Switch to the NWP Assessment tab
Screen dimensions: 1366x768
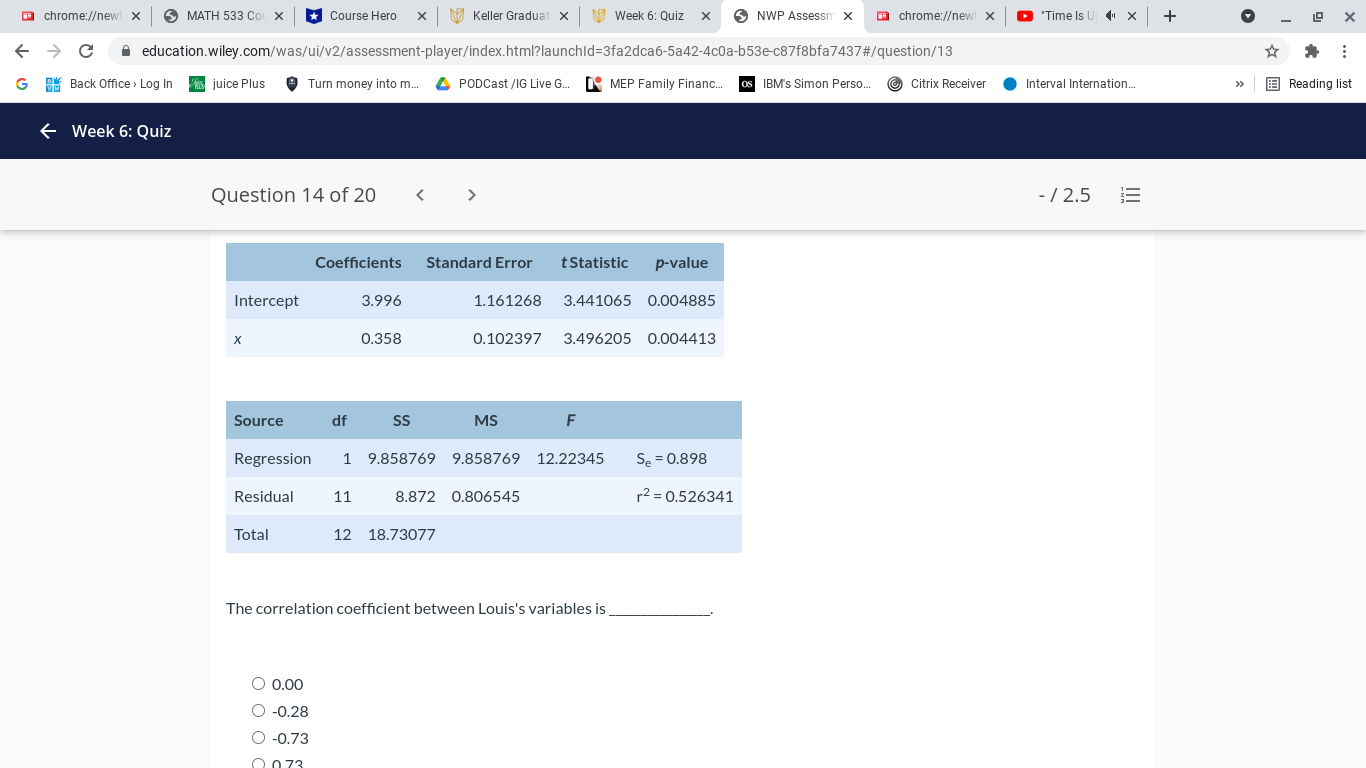pyautogui.click(x=793, y=16)
